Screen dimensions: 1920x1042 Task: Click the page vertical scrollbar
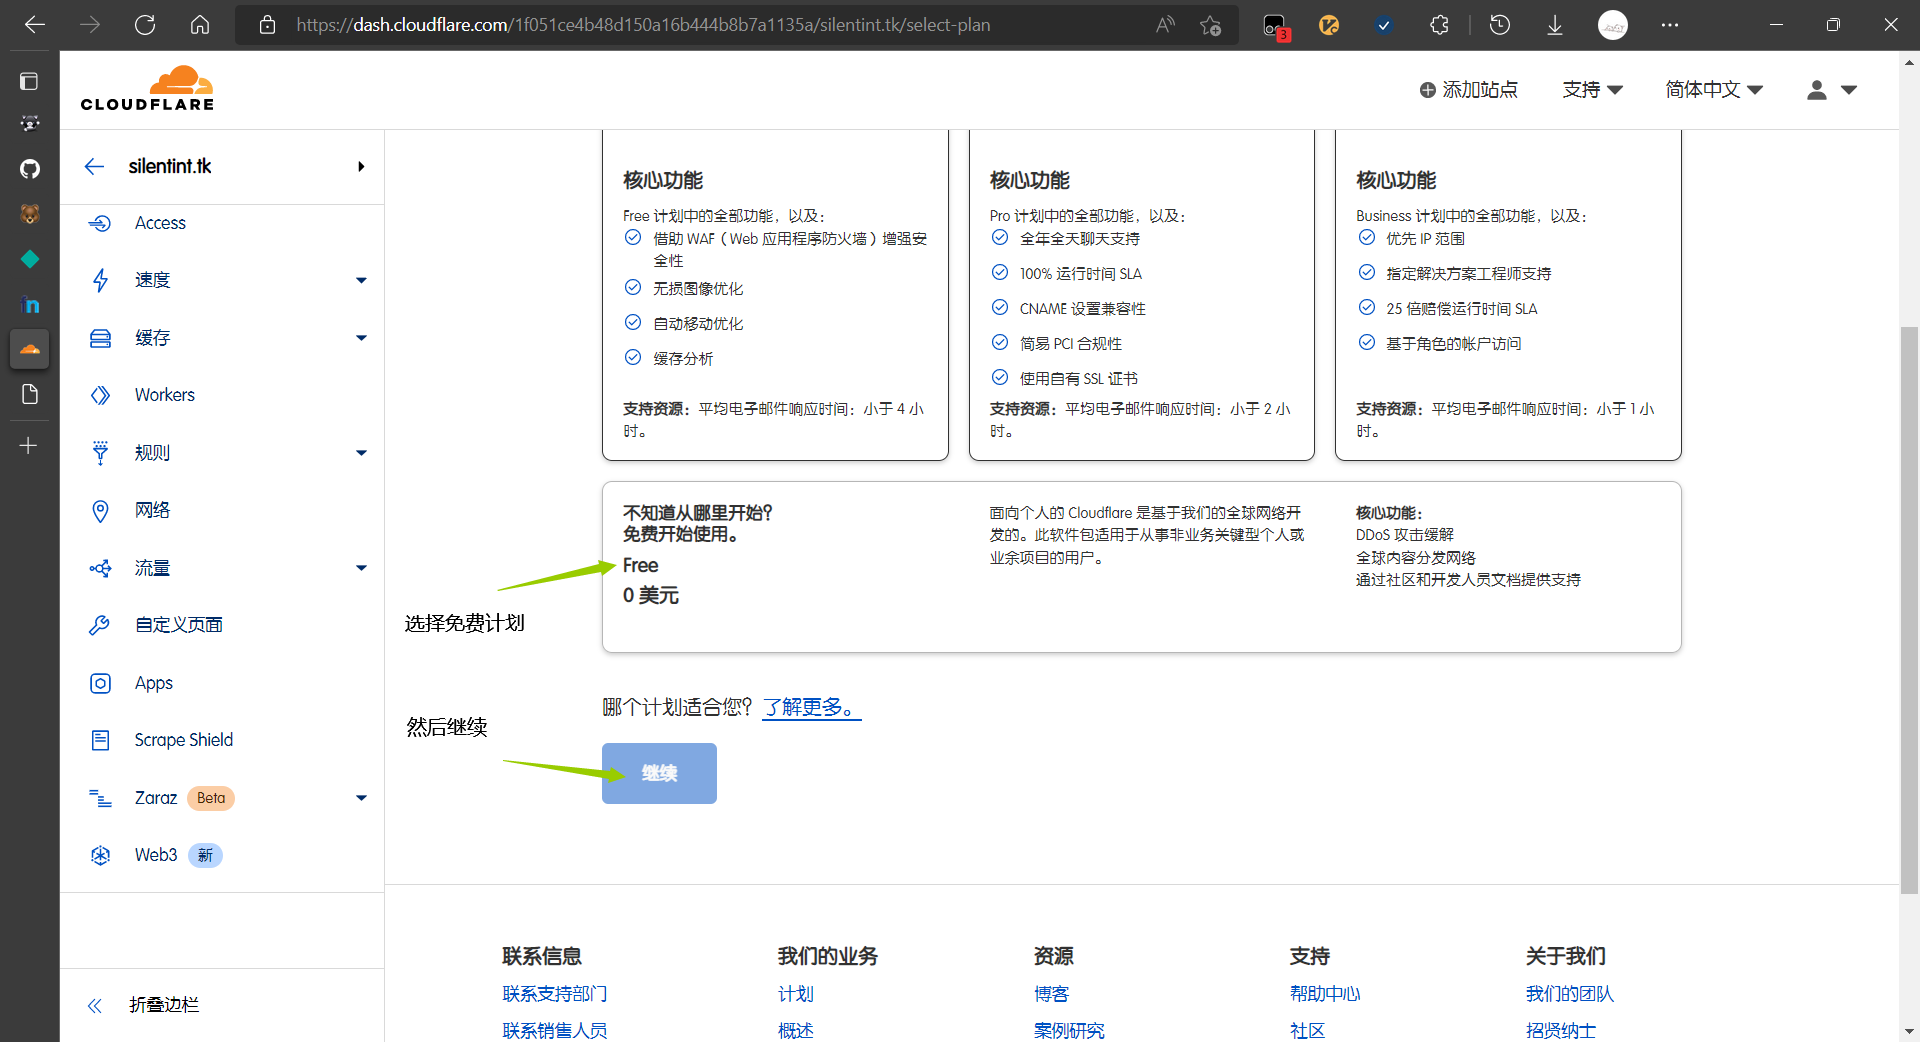[x=1909, y=610]
